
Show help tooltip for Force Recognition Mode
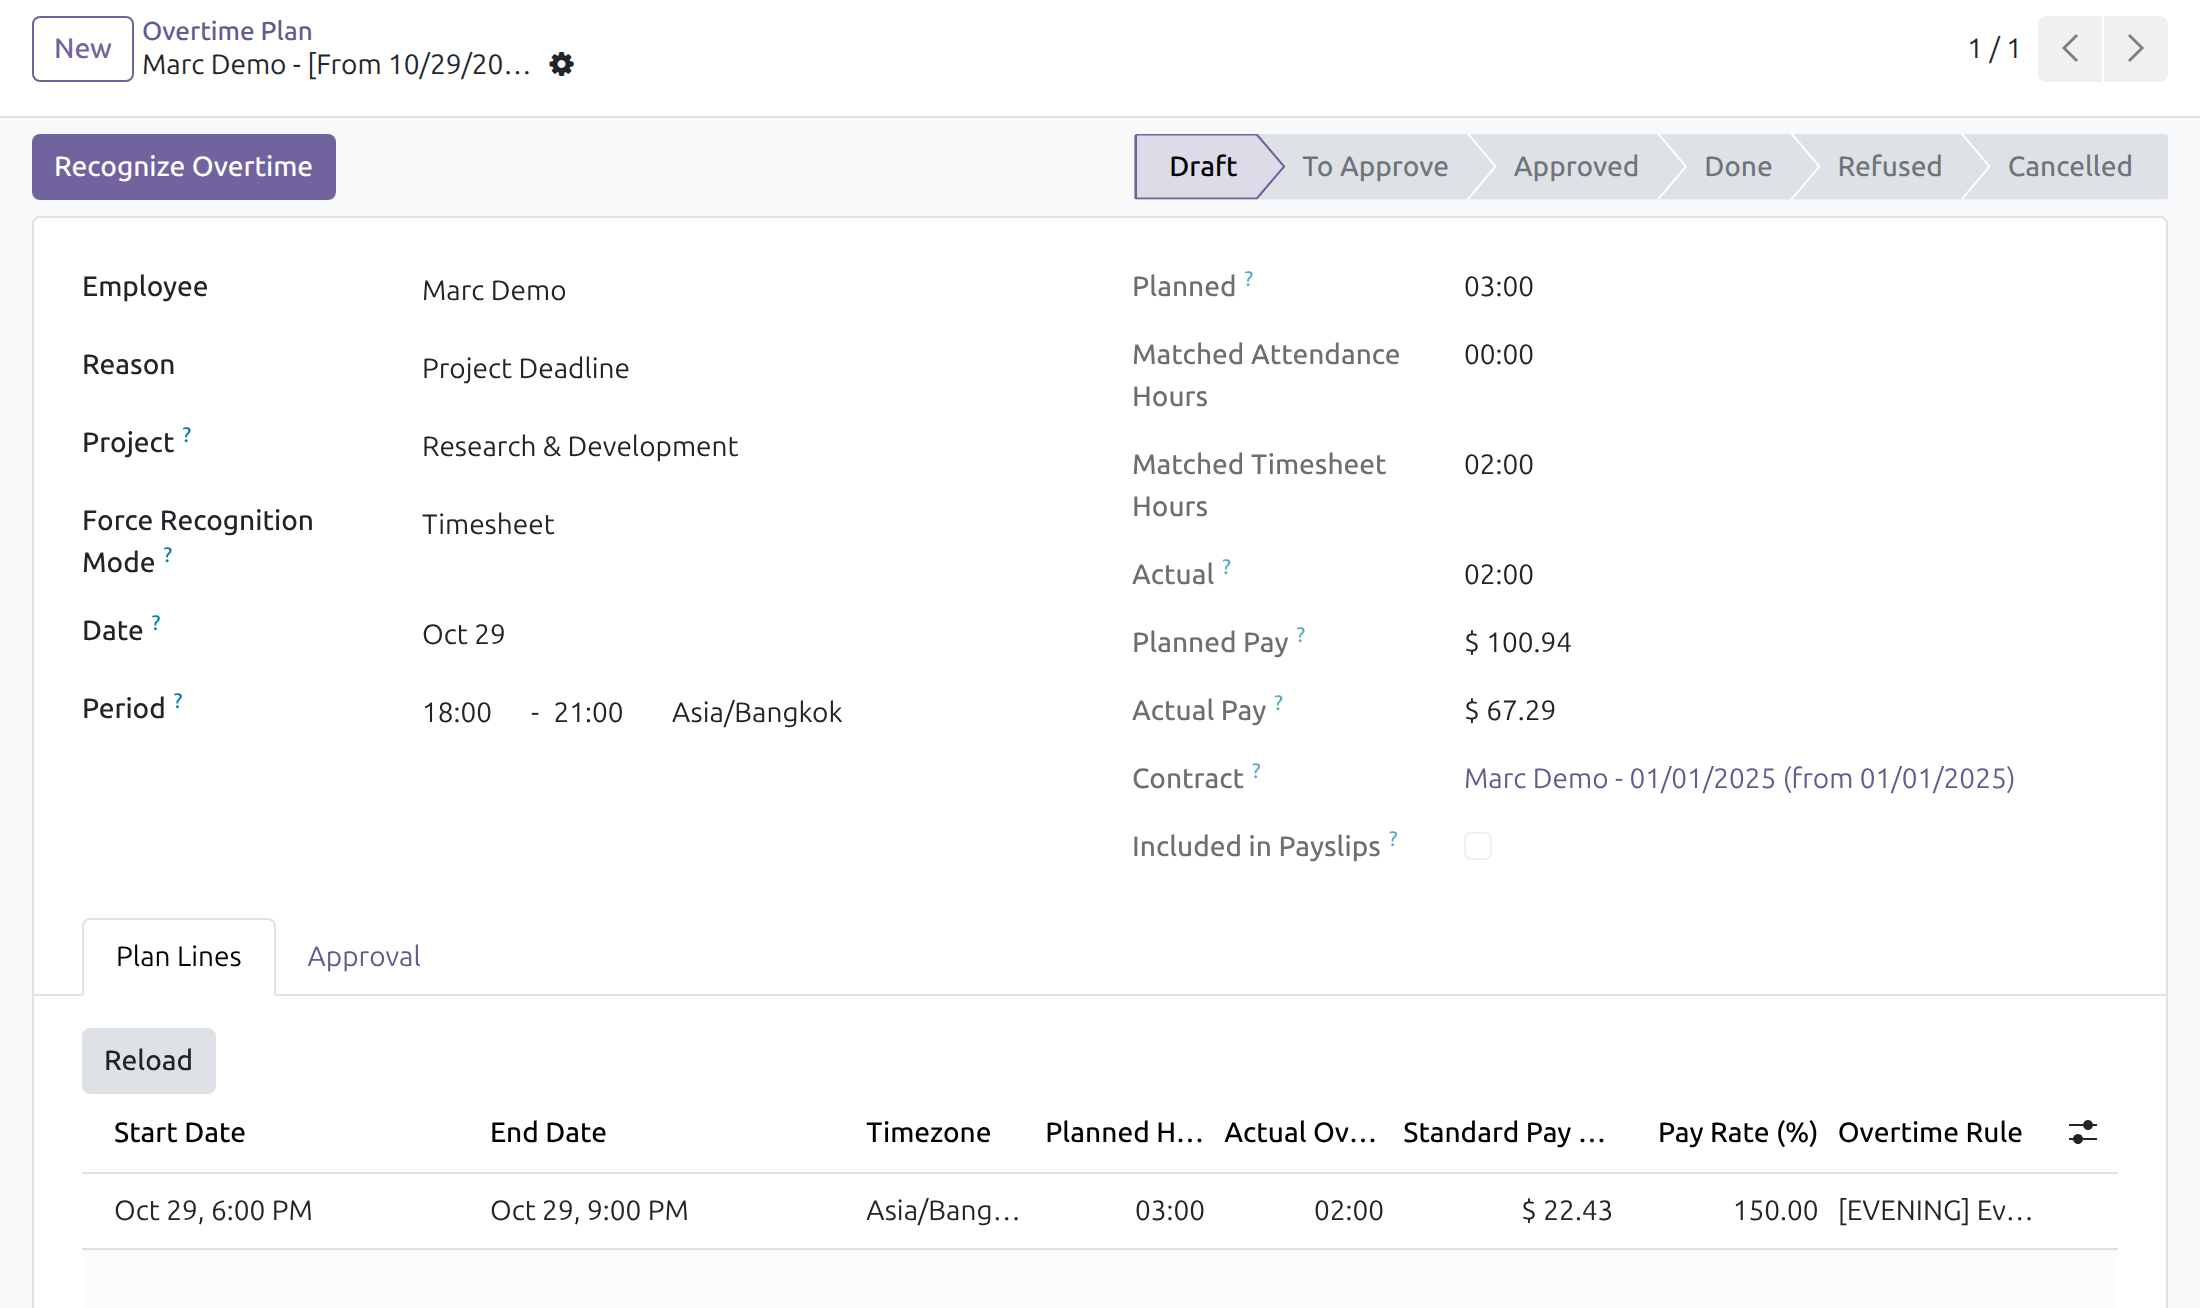[168, 554]
